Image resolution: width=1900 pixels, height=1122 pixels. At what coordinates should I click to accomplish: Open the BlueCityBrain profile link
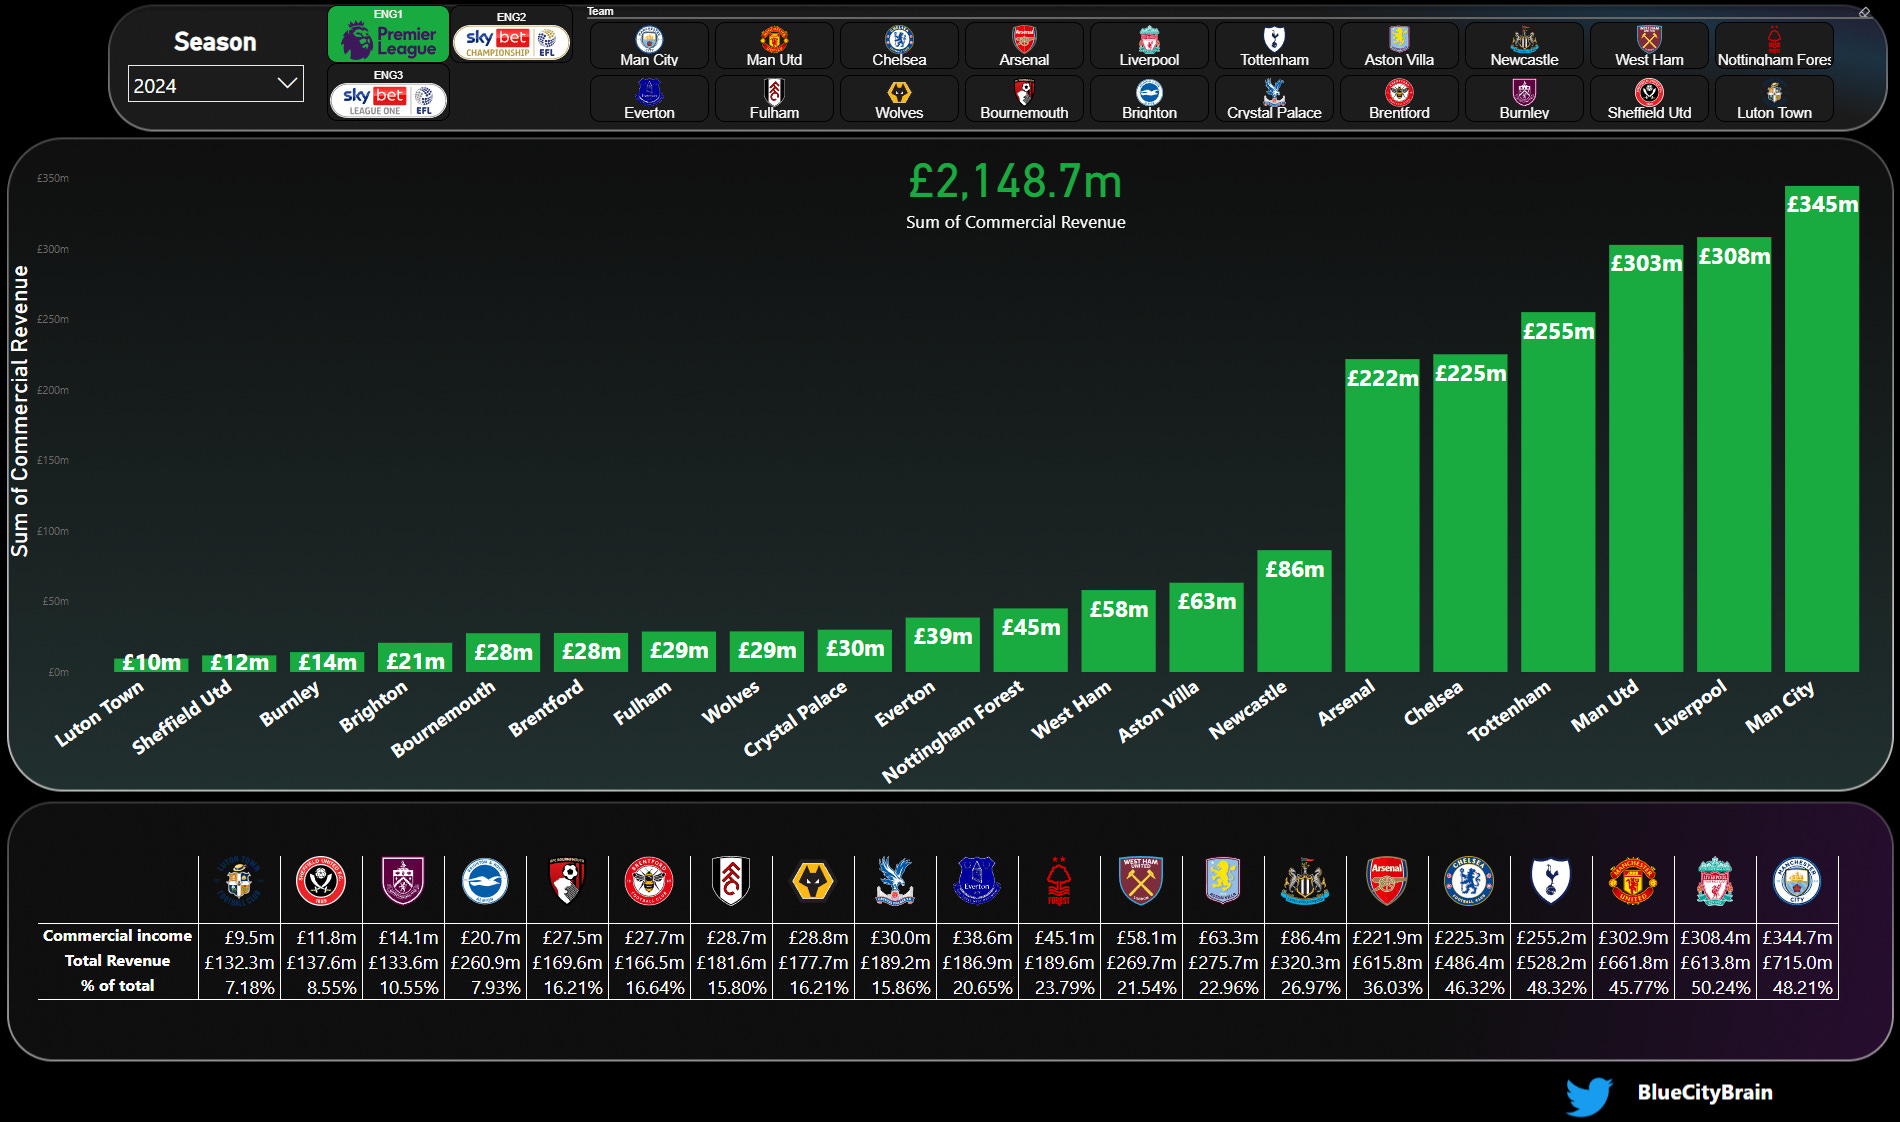tap(1705, 1092)
